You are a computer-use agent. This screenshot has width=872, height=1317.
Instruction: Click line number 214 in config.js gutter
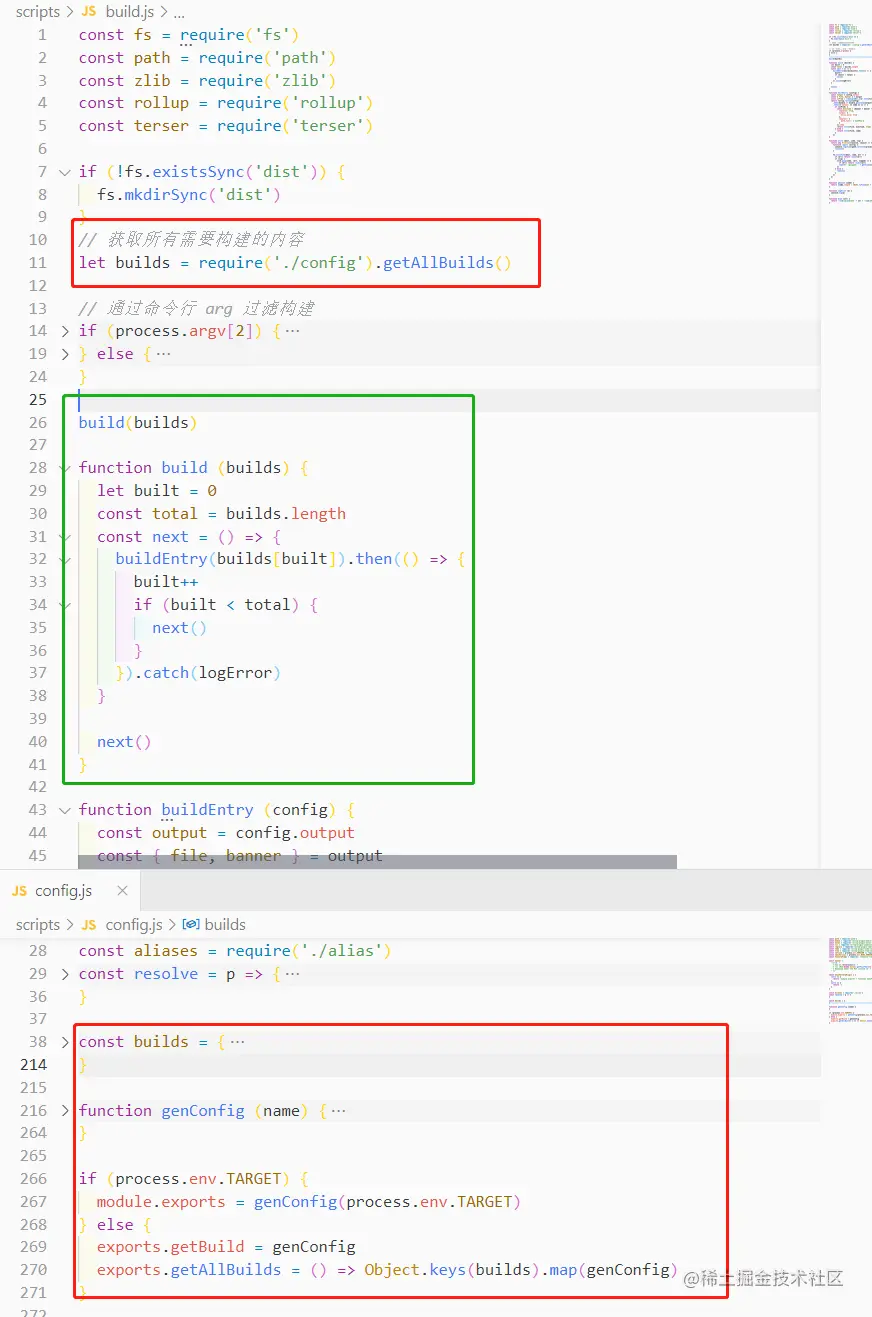(x=33, y=1065)
